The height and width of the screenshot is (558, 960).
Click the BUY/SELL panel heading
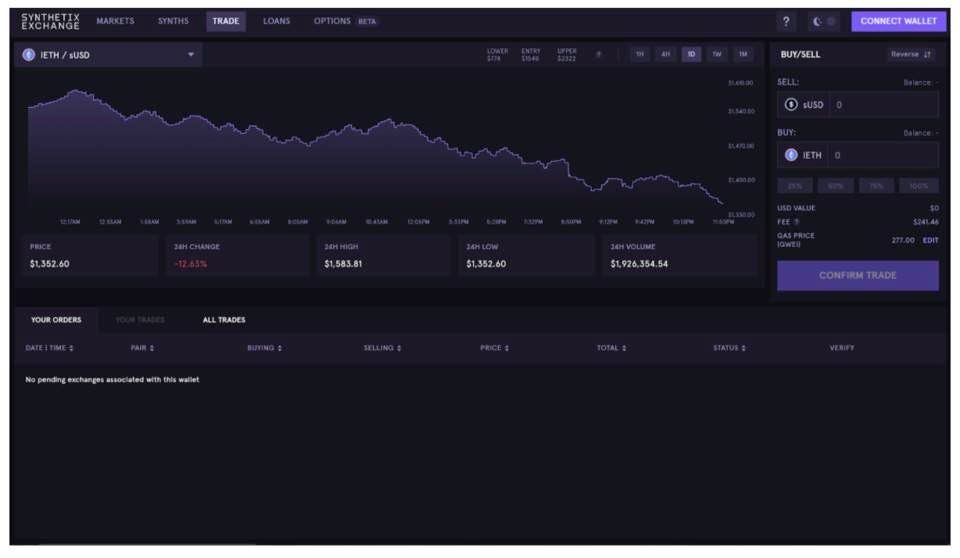[800, 55]
